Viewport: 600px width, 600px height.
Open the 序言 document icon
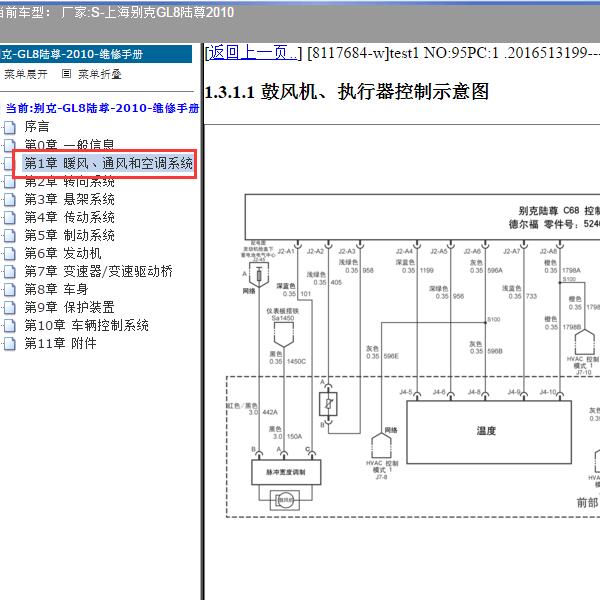click(9, 127)
